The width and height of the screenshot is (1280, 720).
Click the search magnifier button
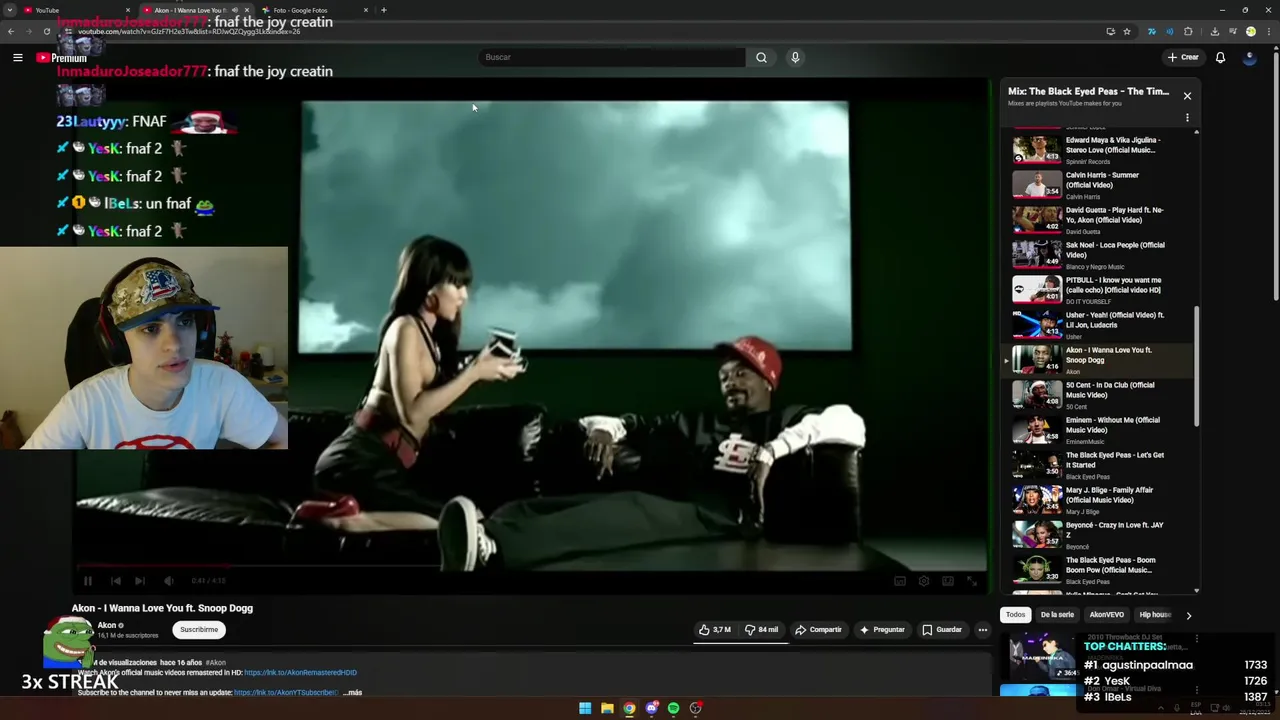click(x=761, y=57)
